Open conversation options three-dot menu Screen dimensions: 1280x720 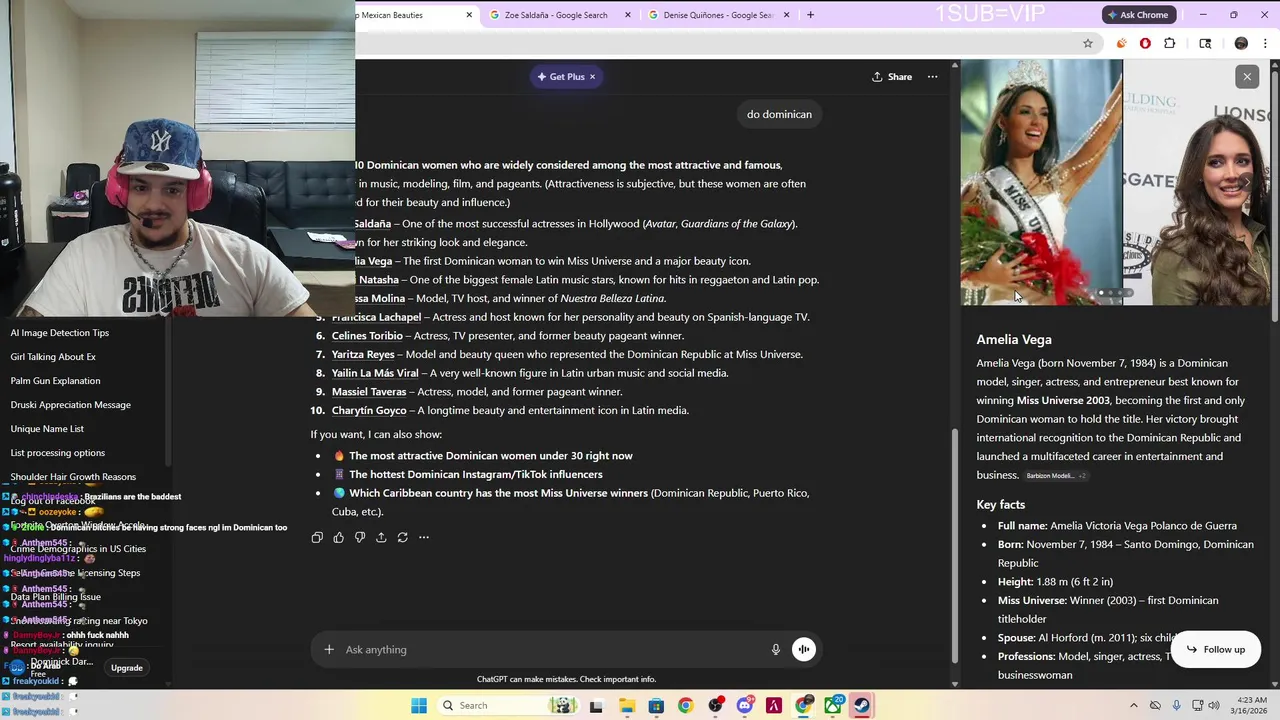click(932, 77)
